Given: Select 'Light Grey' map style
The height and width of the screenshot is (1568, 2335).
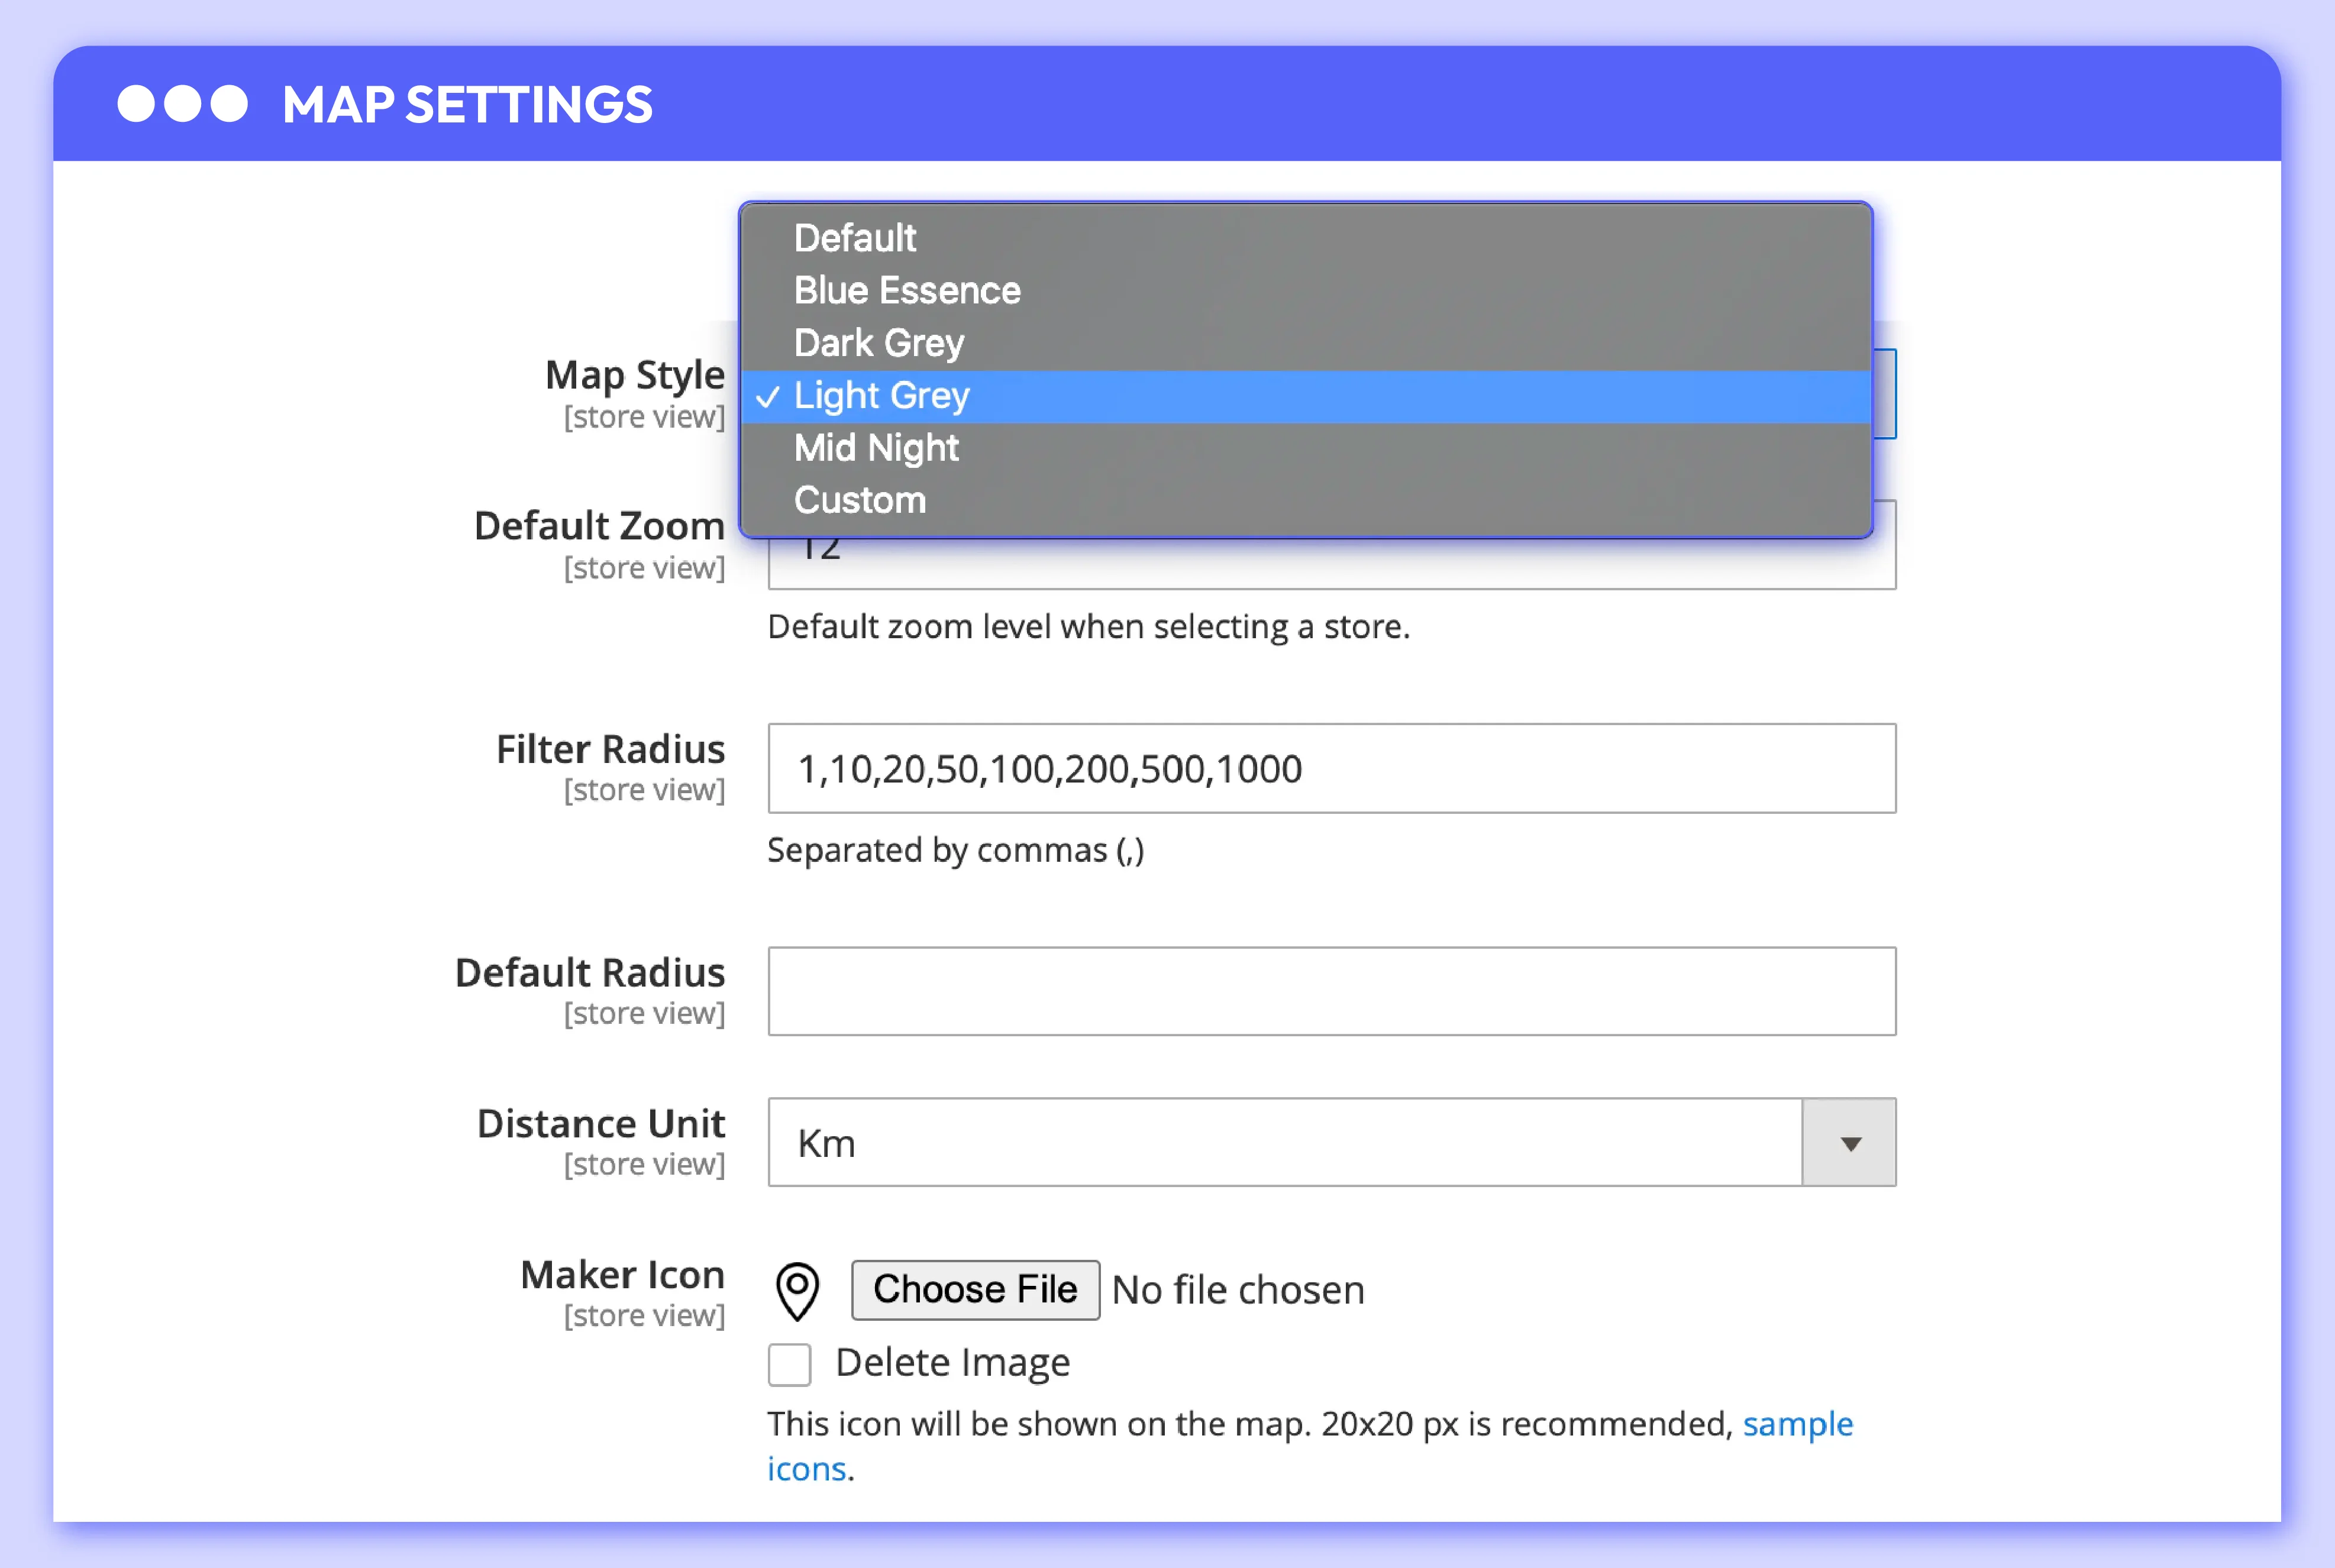Looking at the screenshot, I should tap(880, 395).
